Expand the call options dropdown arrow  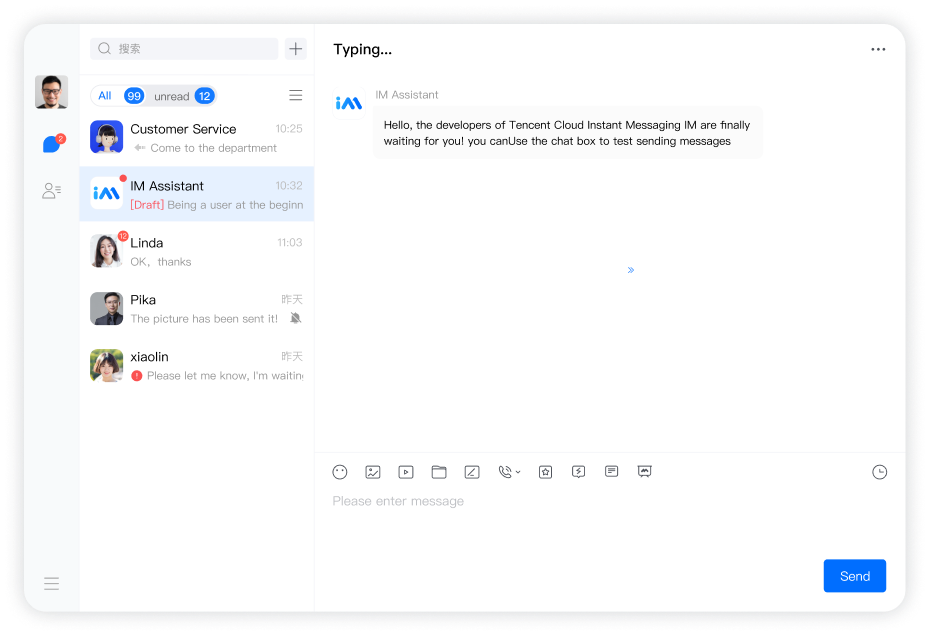[518, 472]
